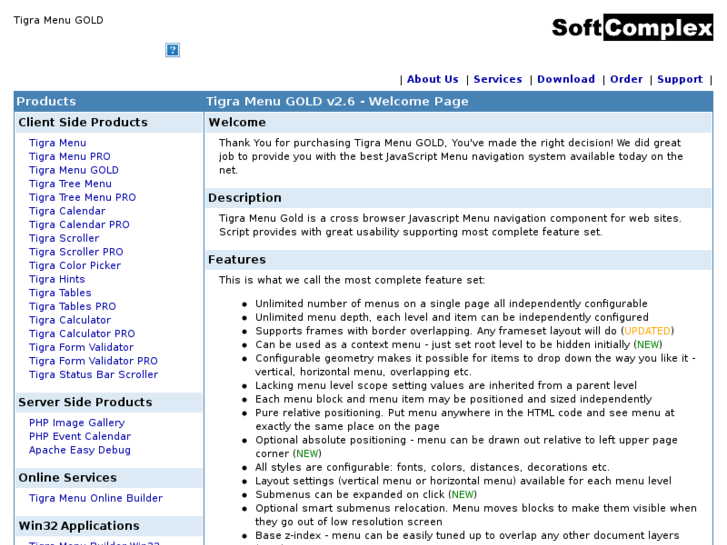This screenshot has height=545, width=727.
Task: Open the PHP Image Gallery link
Action: [x=77, y=423]
